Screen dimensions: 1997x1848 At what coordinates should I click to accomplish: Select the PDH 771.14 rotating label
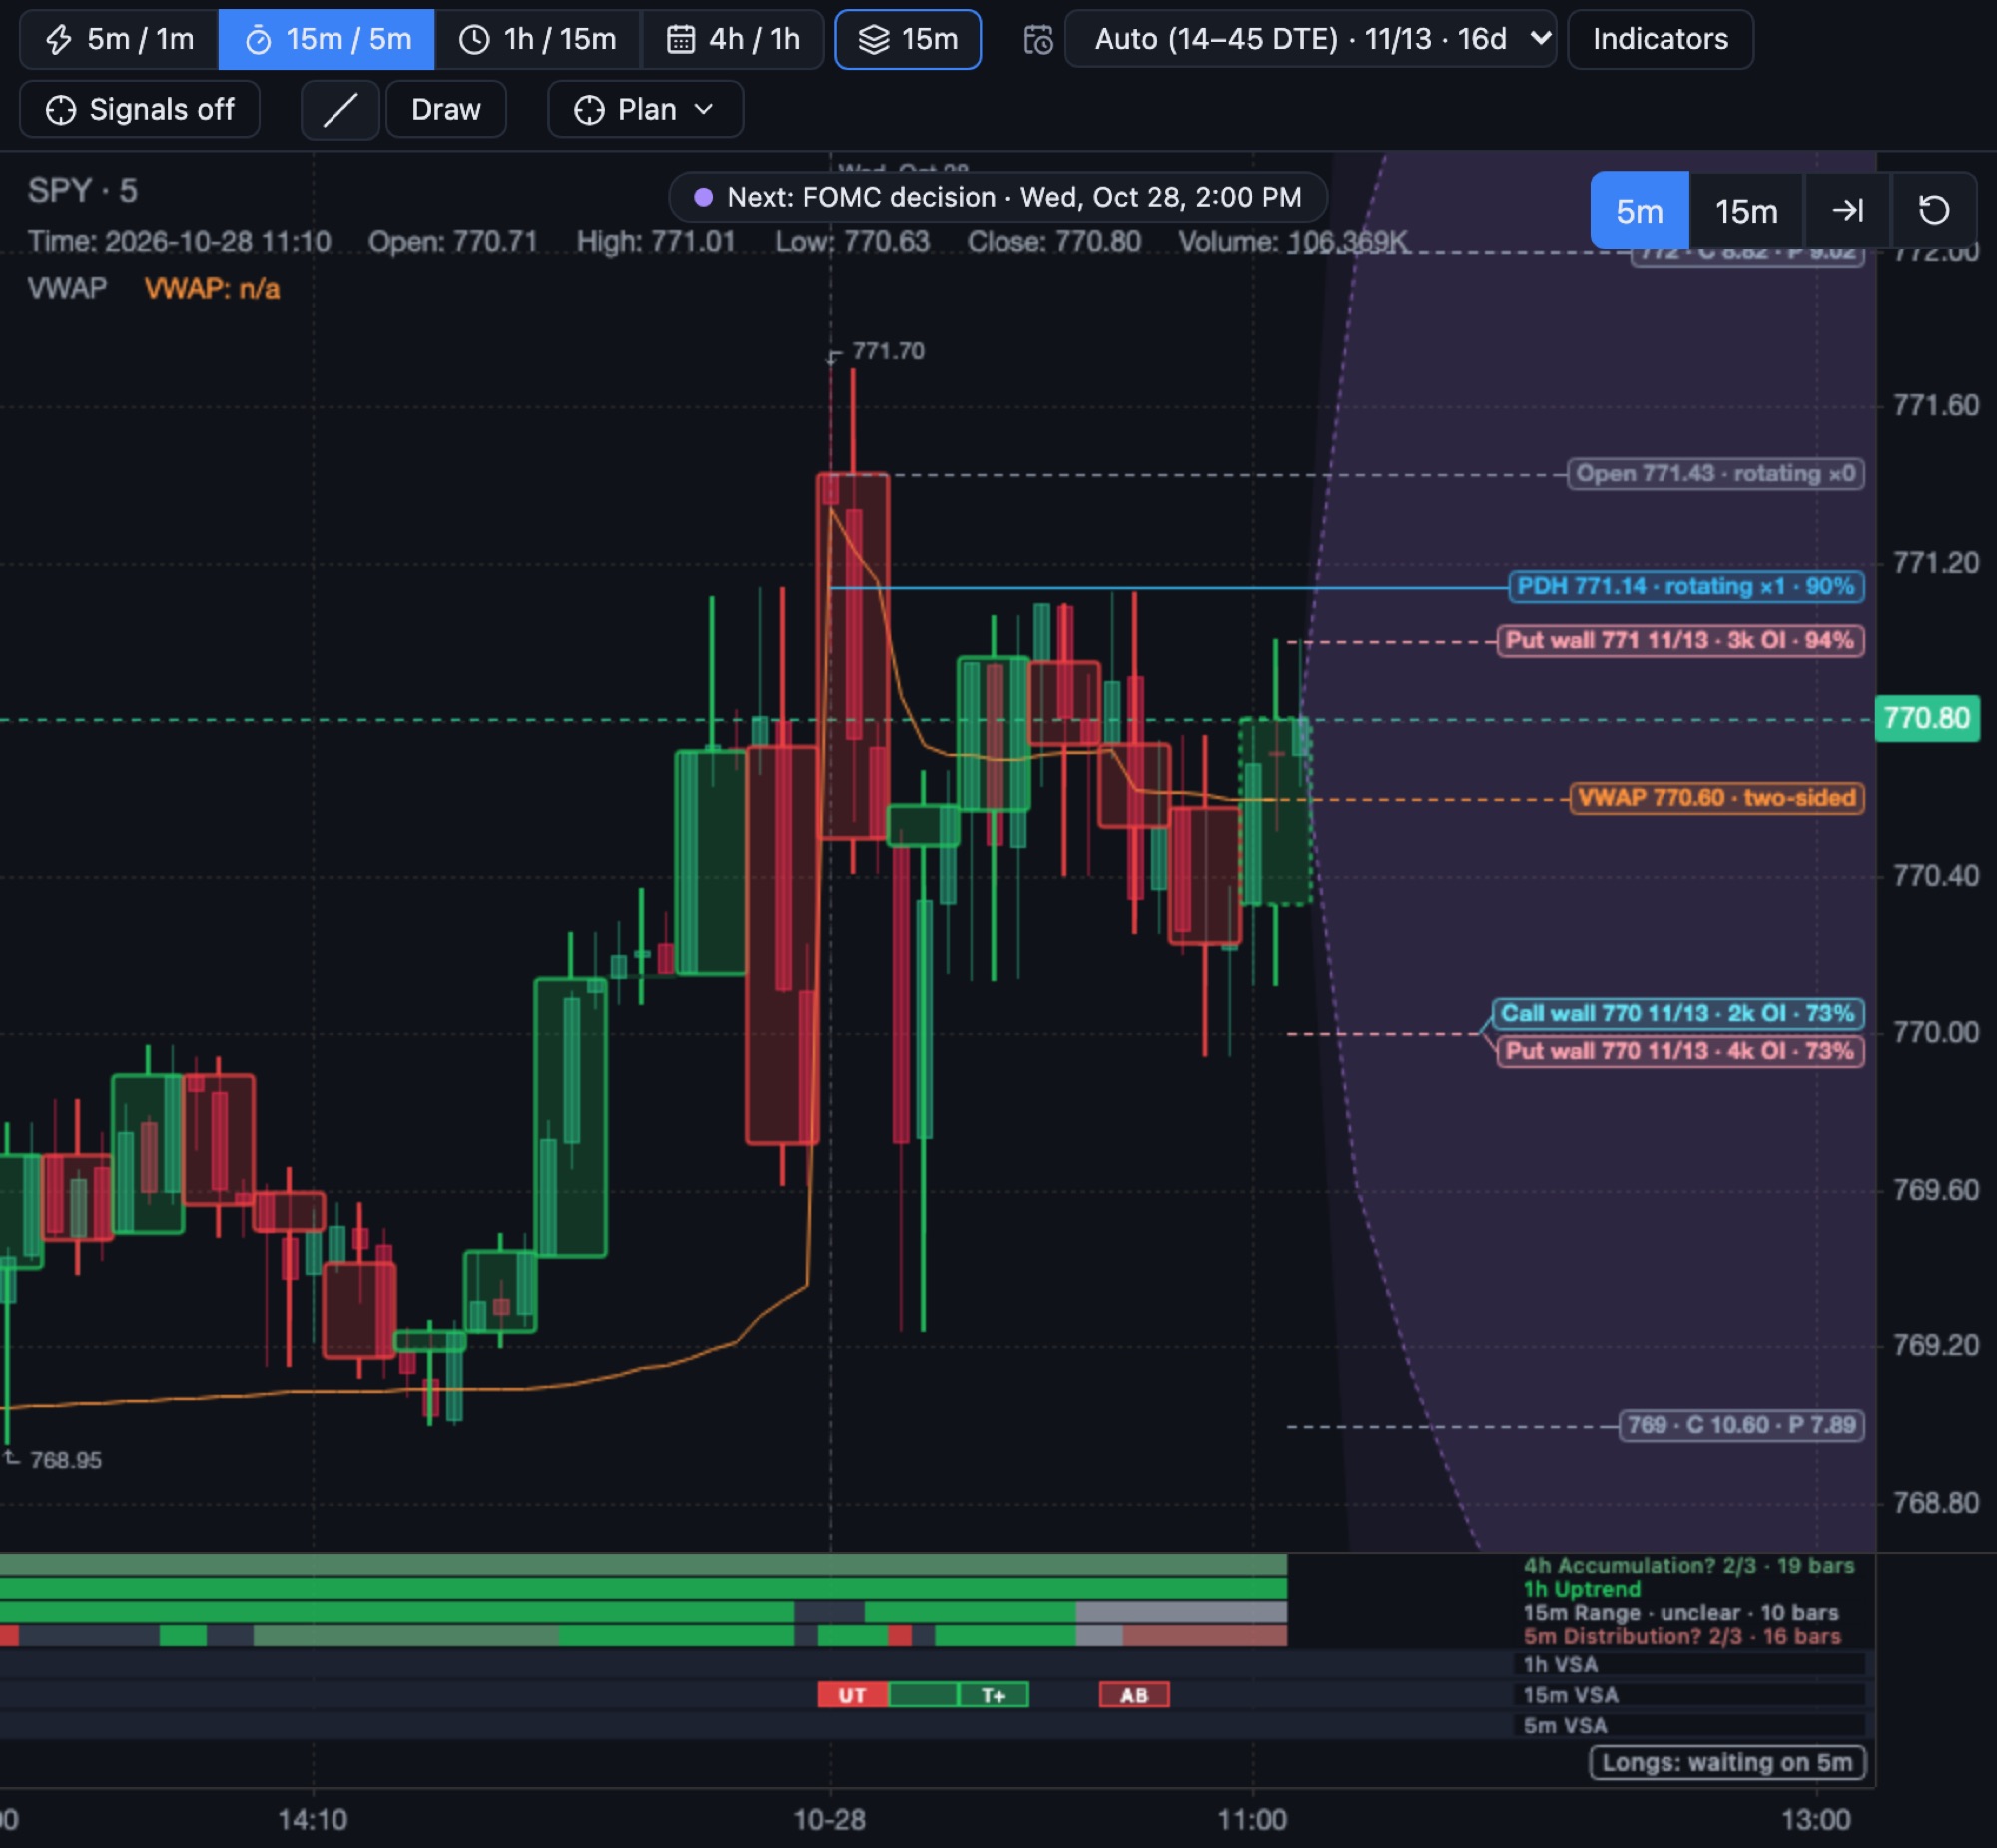click(1686, 586)
